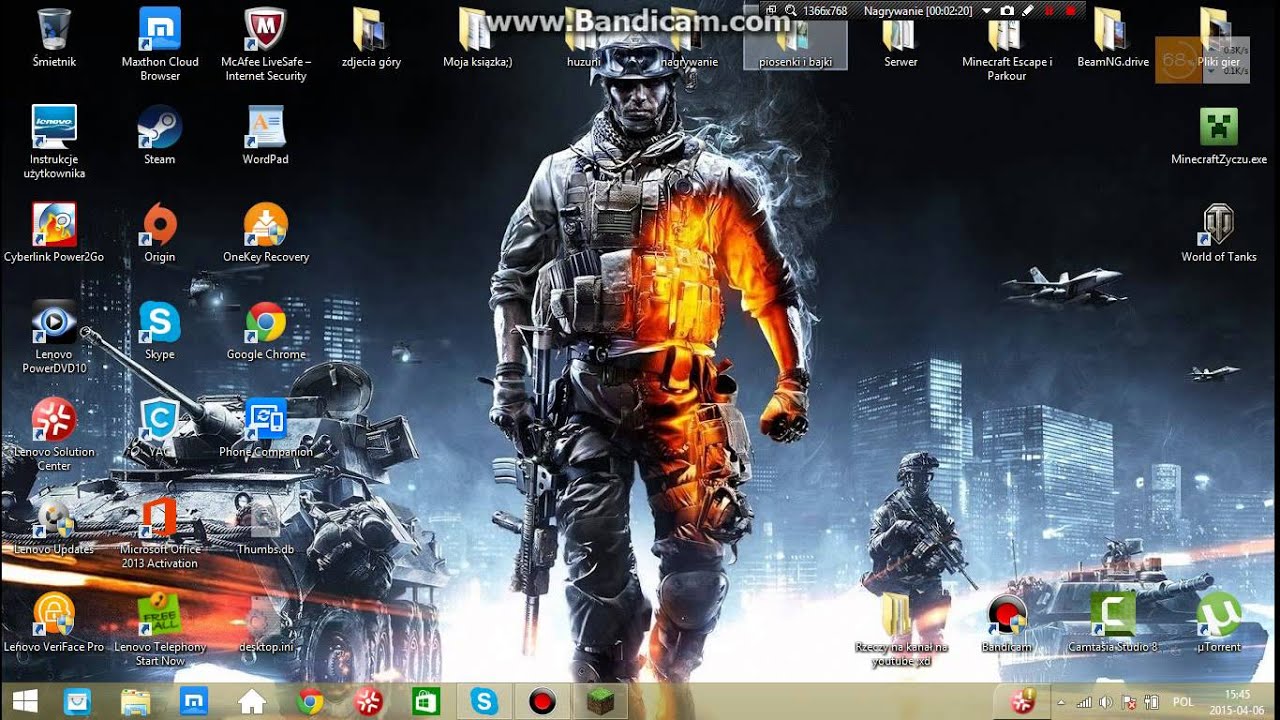
Task: Switch to Bandicam recorder in taskbar
Action: (542, 701)
